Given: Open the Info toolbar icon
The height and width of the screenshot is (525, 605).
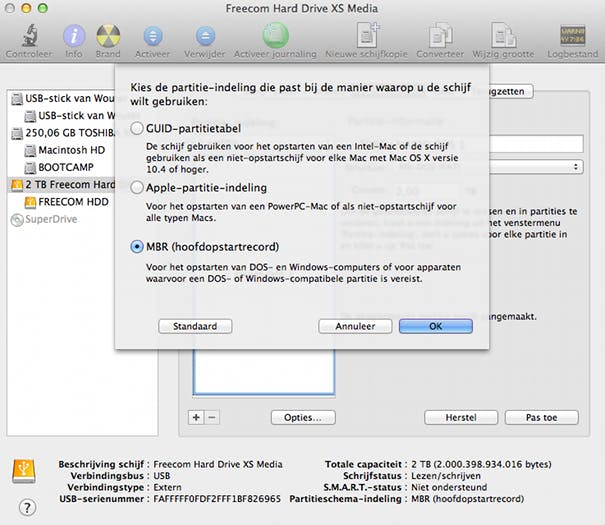Looking at the screenshot, I should (74, 36).
